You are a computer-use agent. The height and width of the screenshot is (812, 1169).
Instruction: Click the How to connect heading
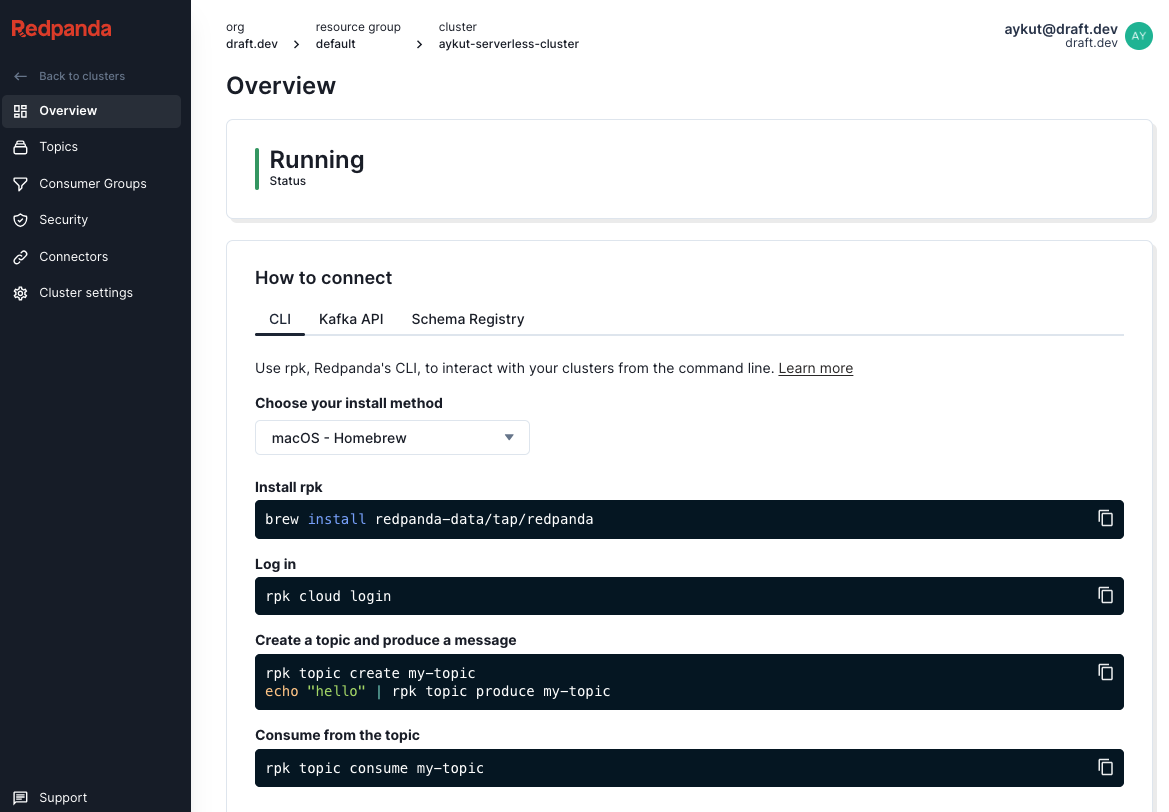324,278
